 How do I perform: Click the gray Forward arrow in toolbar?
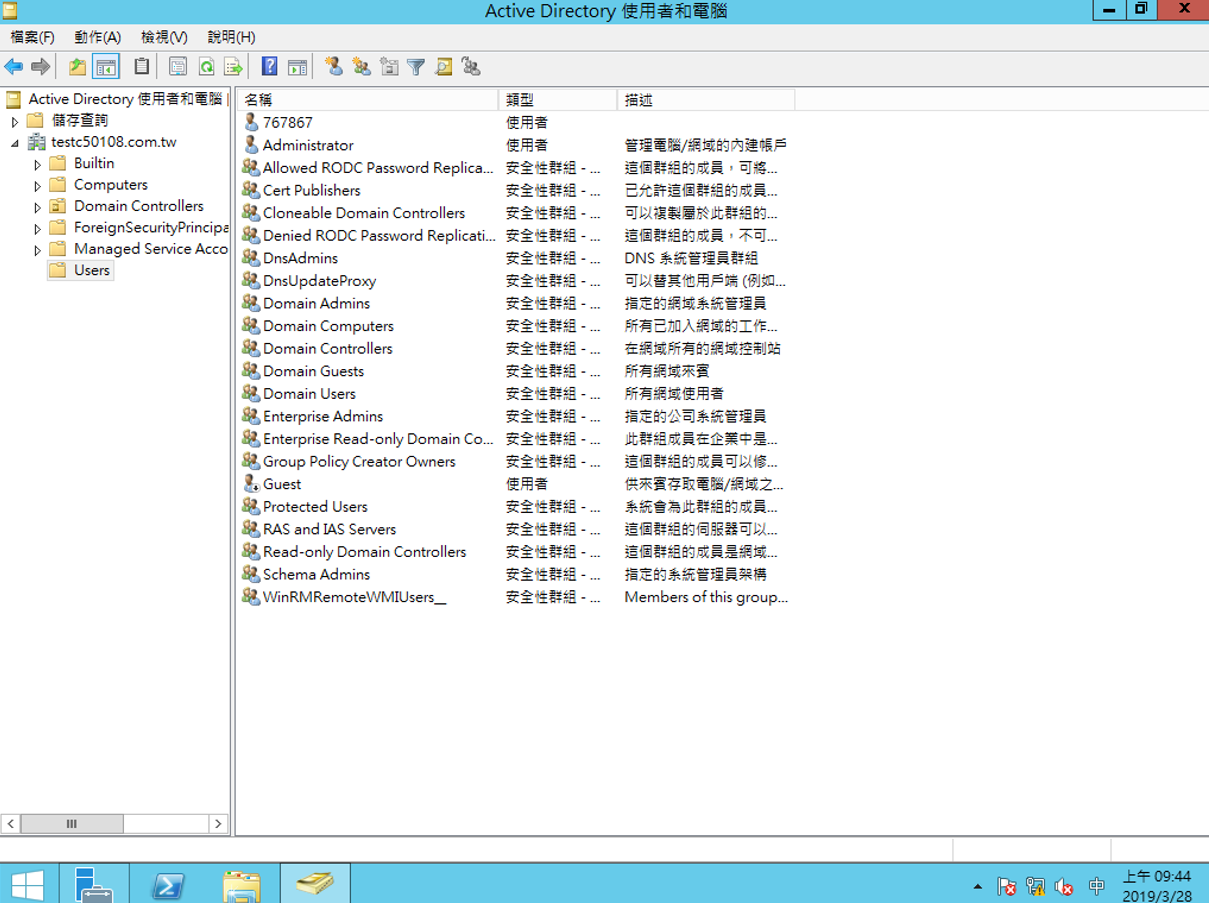[x=40, y=67]
